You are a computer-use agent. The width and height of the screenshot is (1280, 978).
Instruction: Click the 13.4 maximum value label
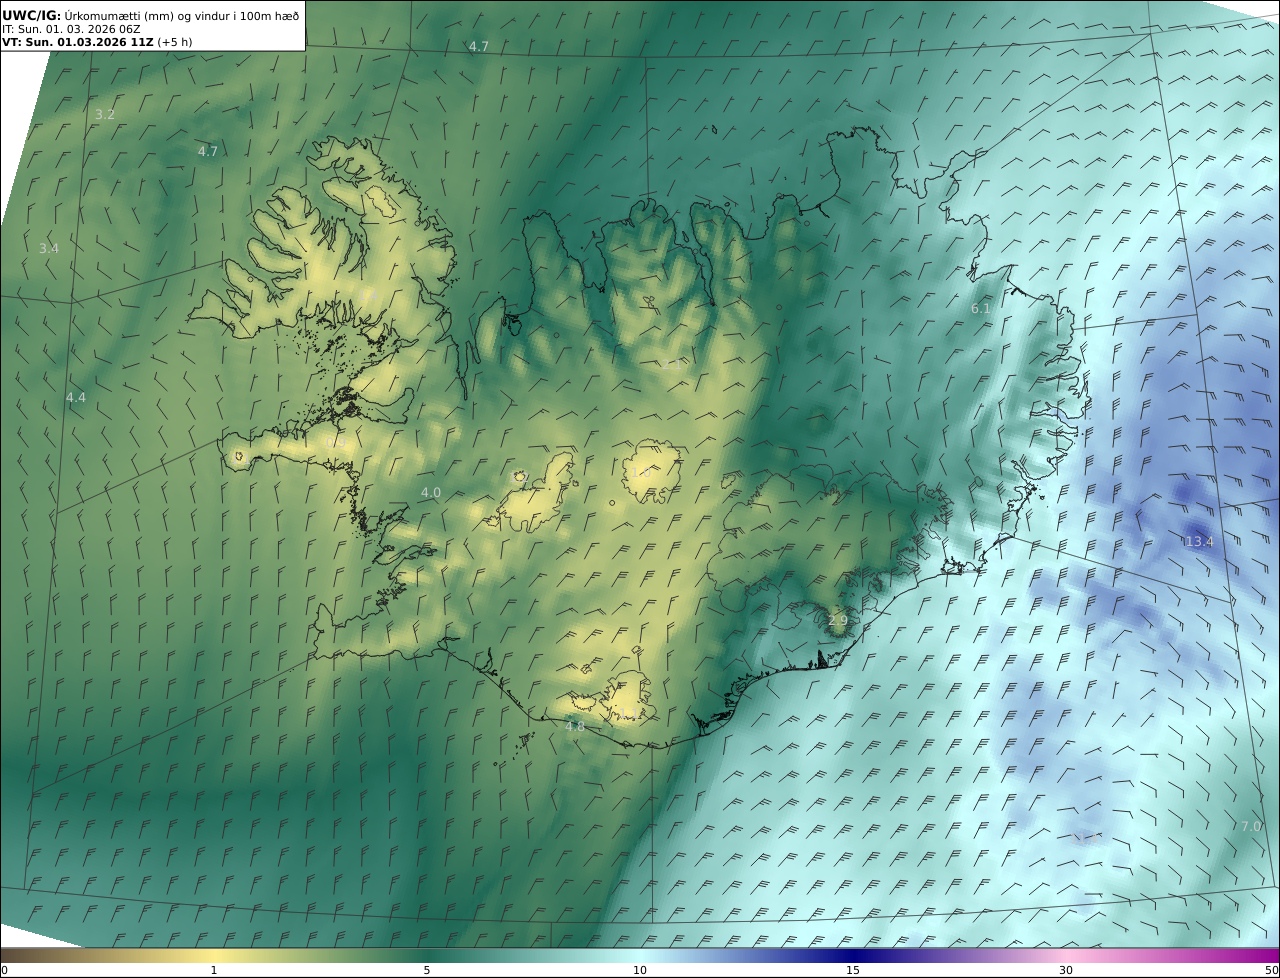coord(1199,542)
